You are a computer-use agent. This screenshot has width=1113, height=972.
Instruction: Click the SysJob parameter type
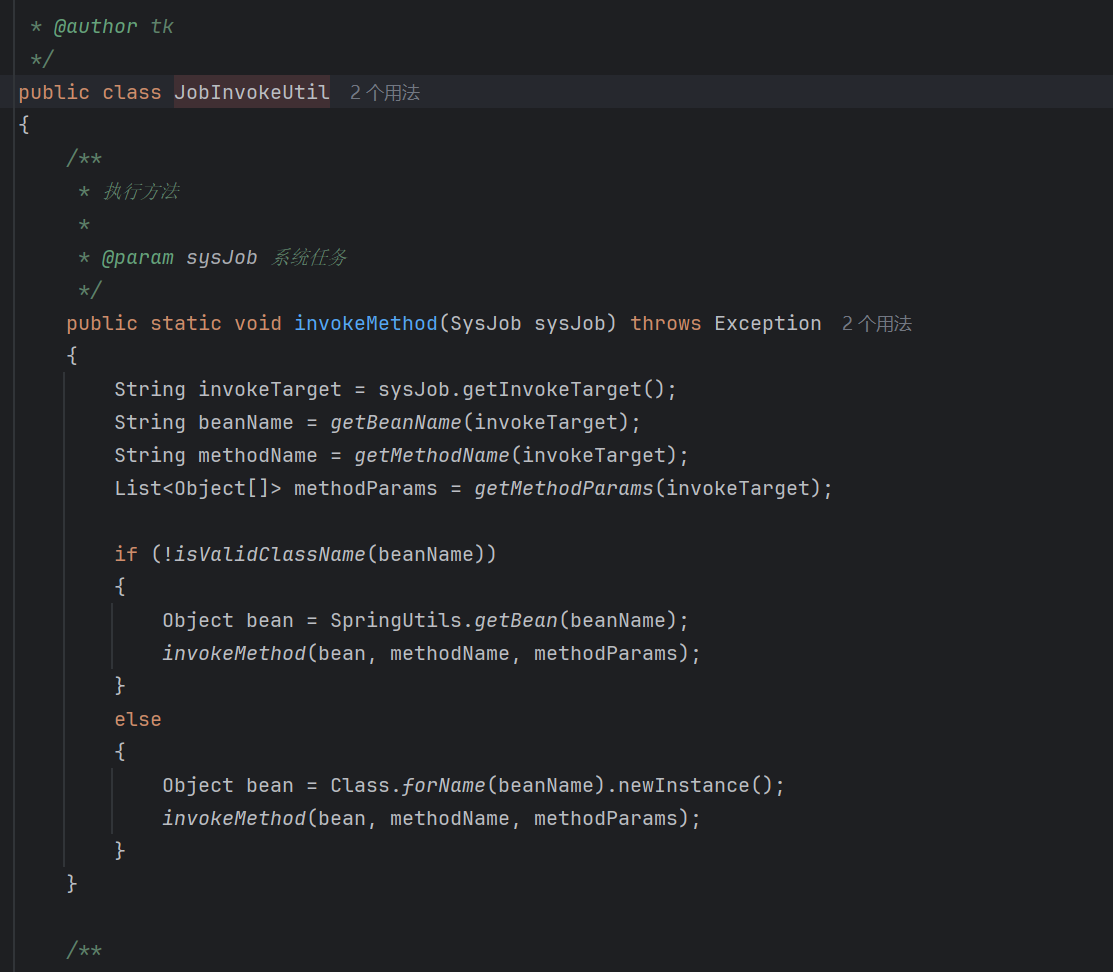pos(486,324)
